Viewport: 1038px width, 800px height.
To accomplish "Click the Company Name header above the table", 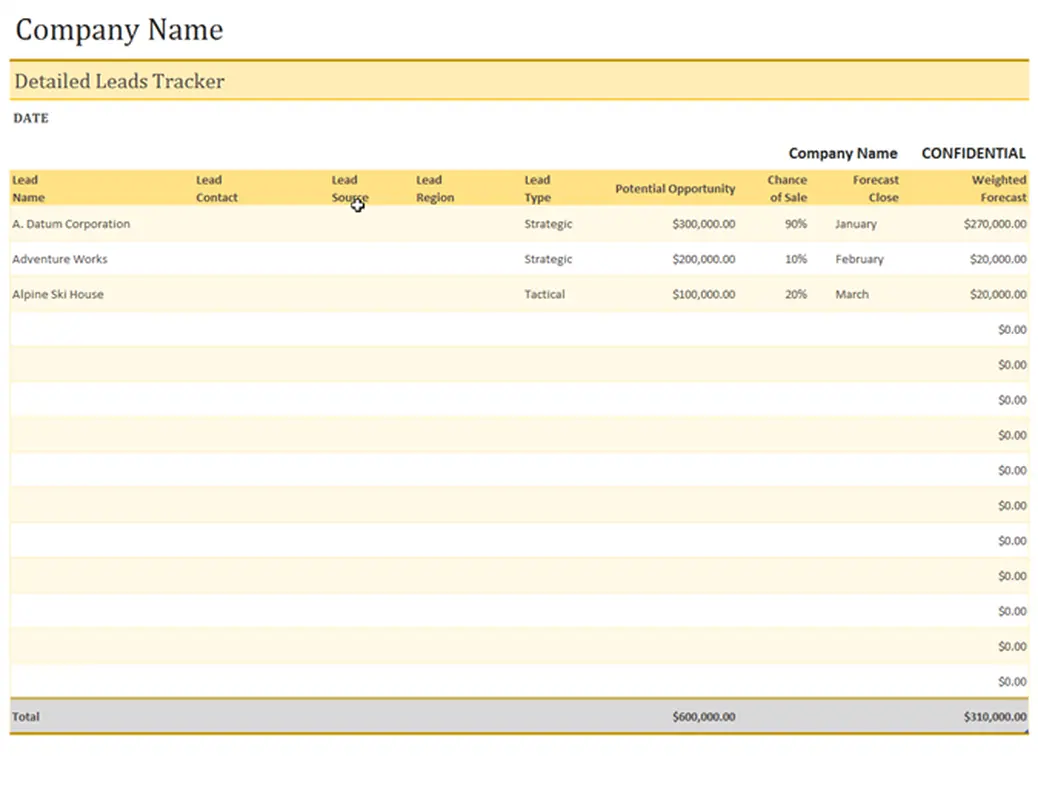I will click(x=843, y=153).
